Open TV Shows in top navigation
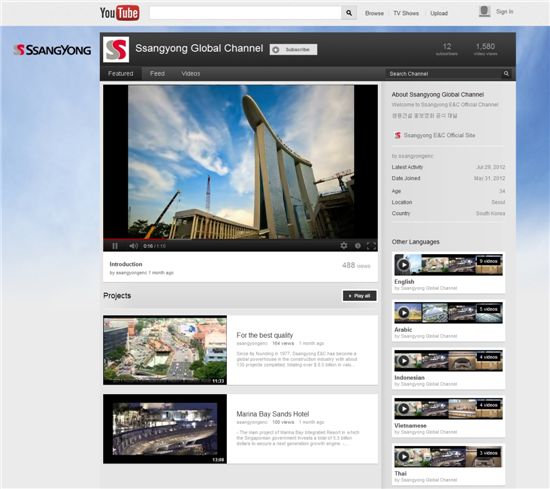 coord(406,13)
